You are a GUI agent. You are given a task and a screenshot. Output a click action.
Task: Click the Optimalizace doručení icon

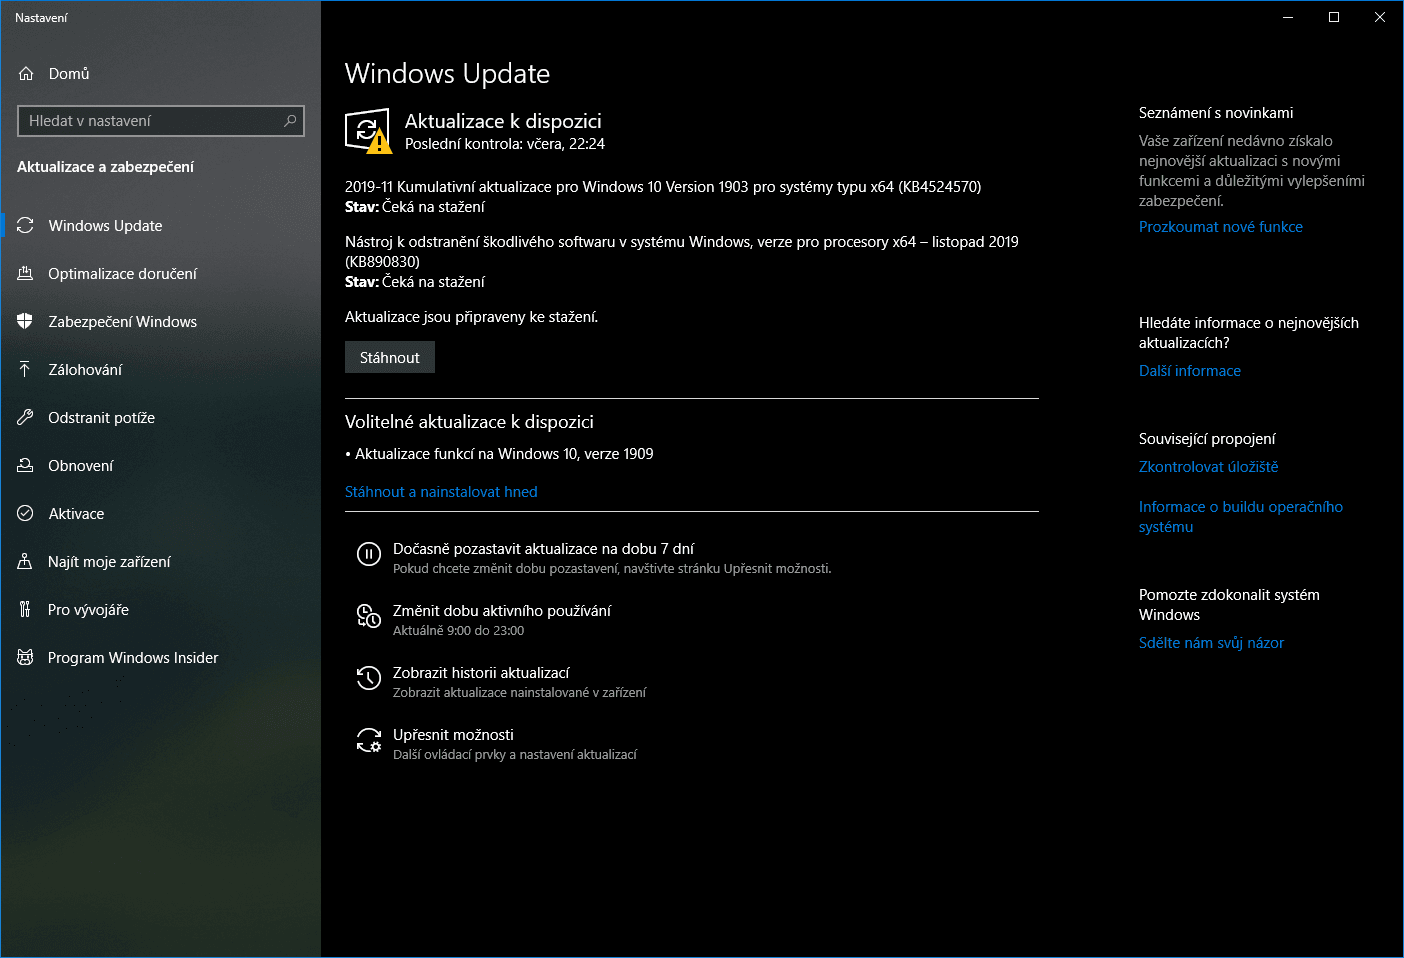coord(25,274)
